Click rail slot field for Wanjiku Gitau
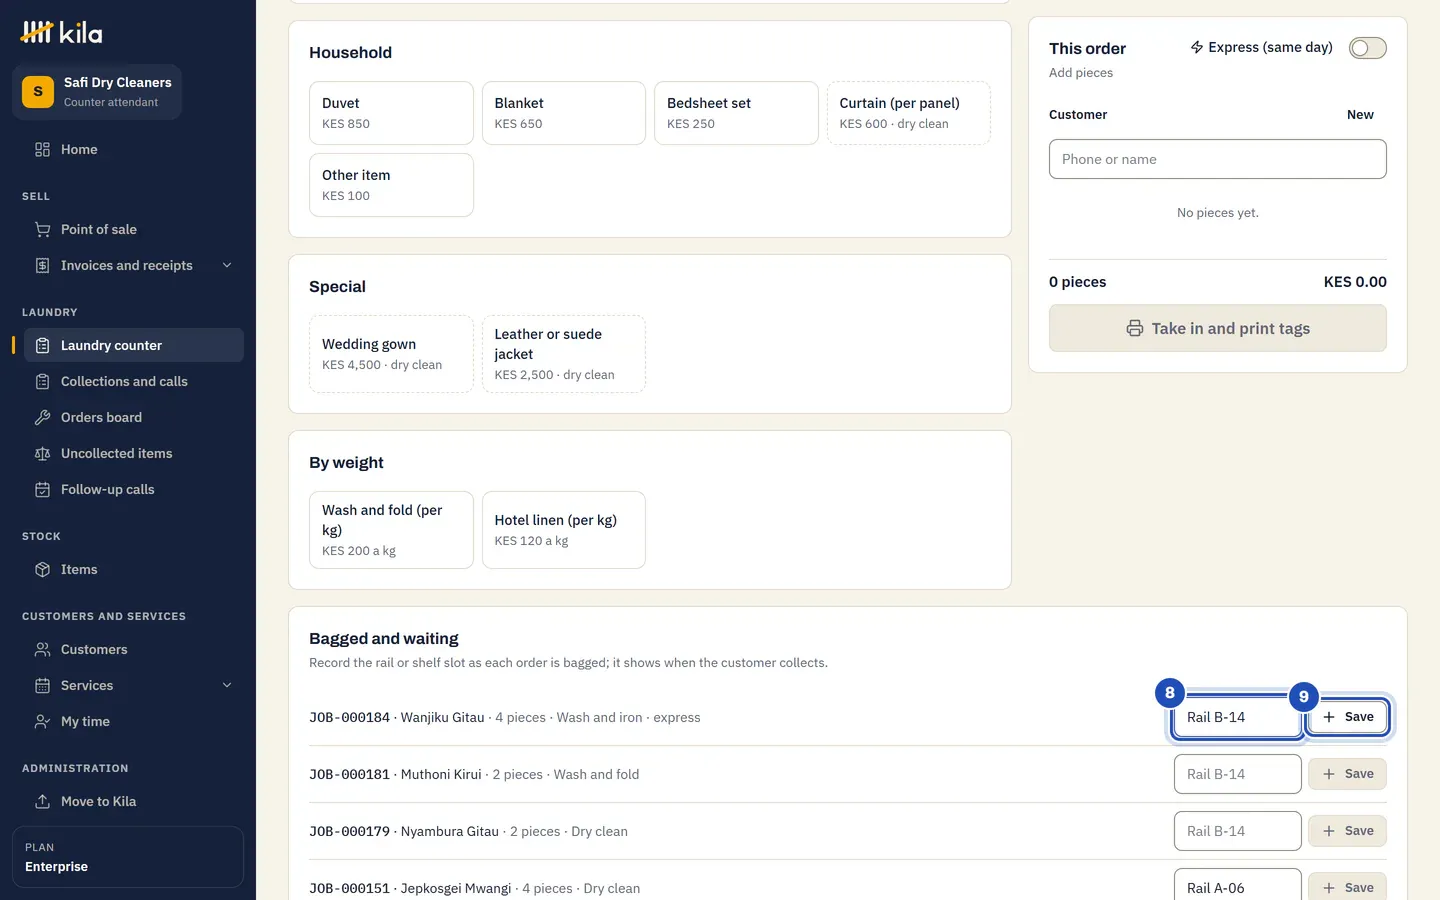This screenshot has width=1440, height=900. [x=1237, y=717]
